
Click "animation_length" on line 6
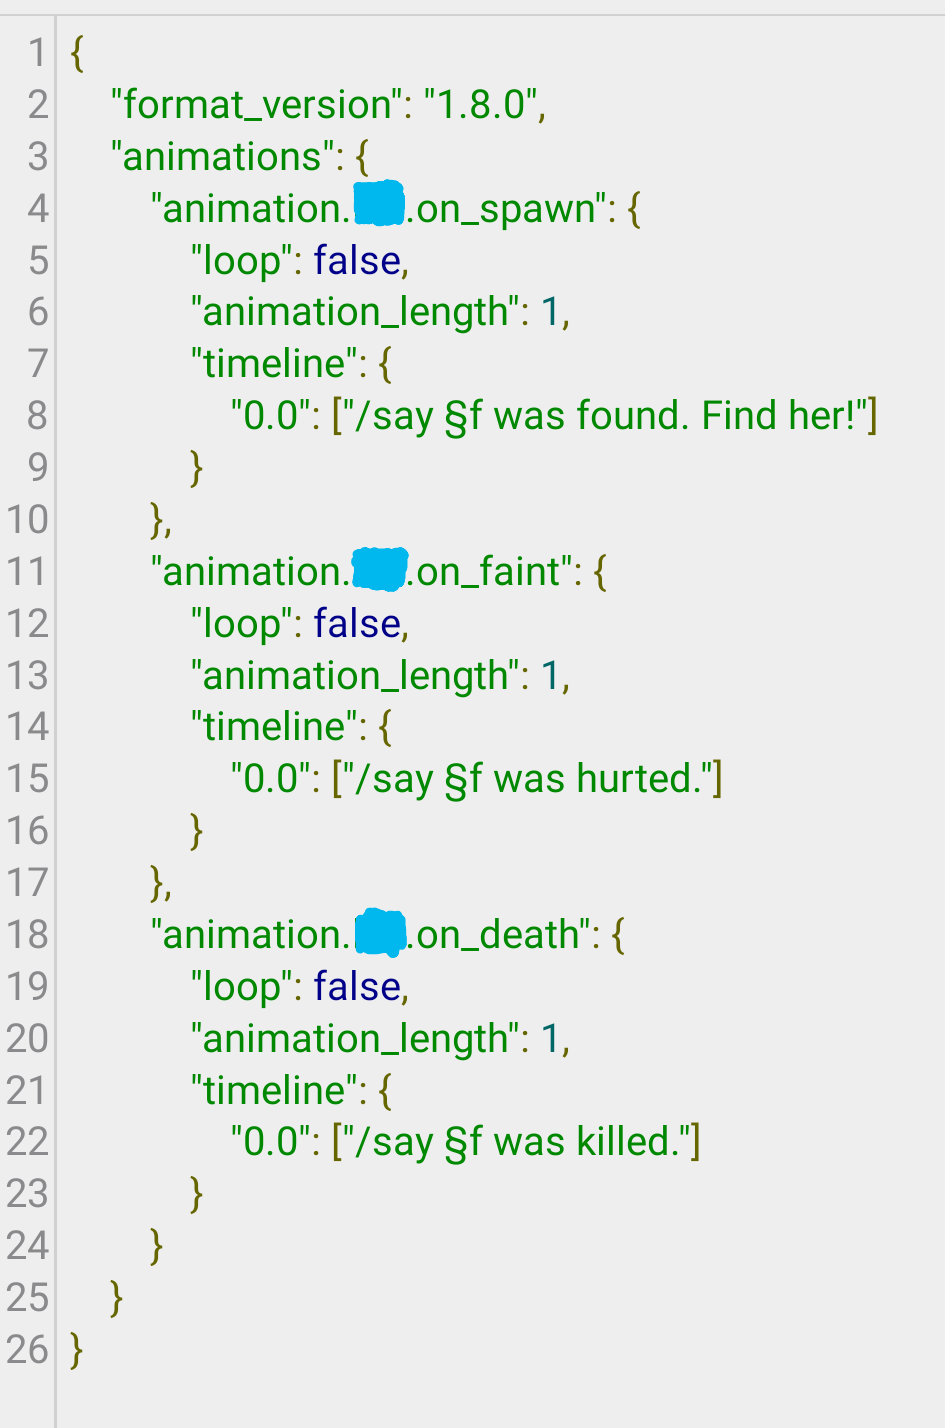tap(355, 312)
